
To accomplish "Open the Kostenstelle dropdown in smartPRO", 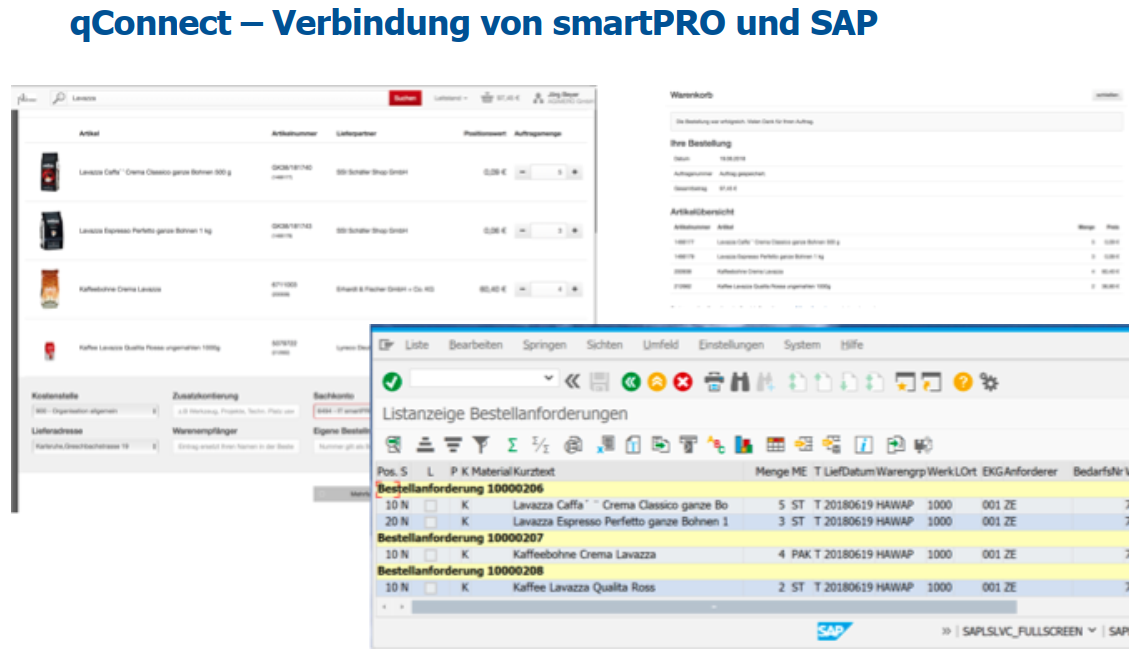I will click(x=95, y=411).
